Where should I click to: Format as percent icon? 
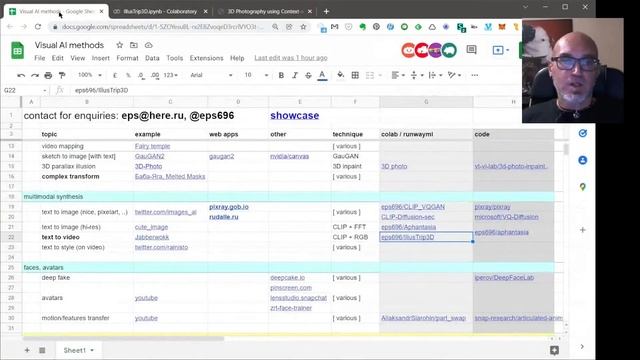pyautogui.click(x=128, y=76)
